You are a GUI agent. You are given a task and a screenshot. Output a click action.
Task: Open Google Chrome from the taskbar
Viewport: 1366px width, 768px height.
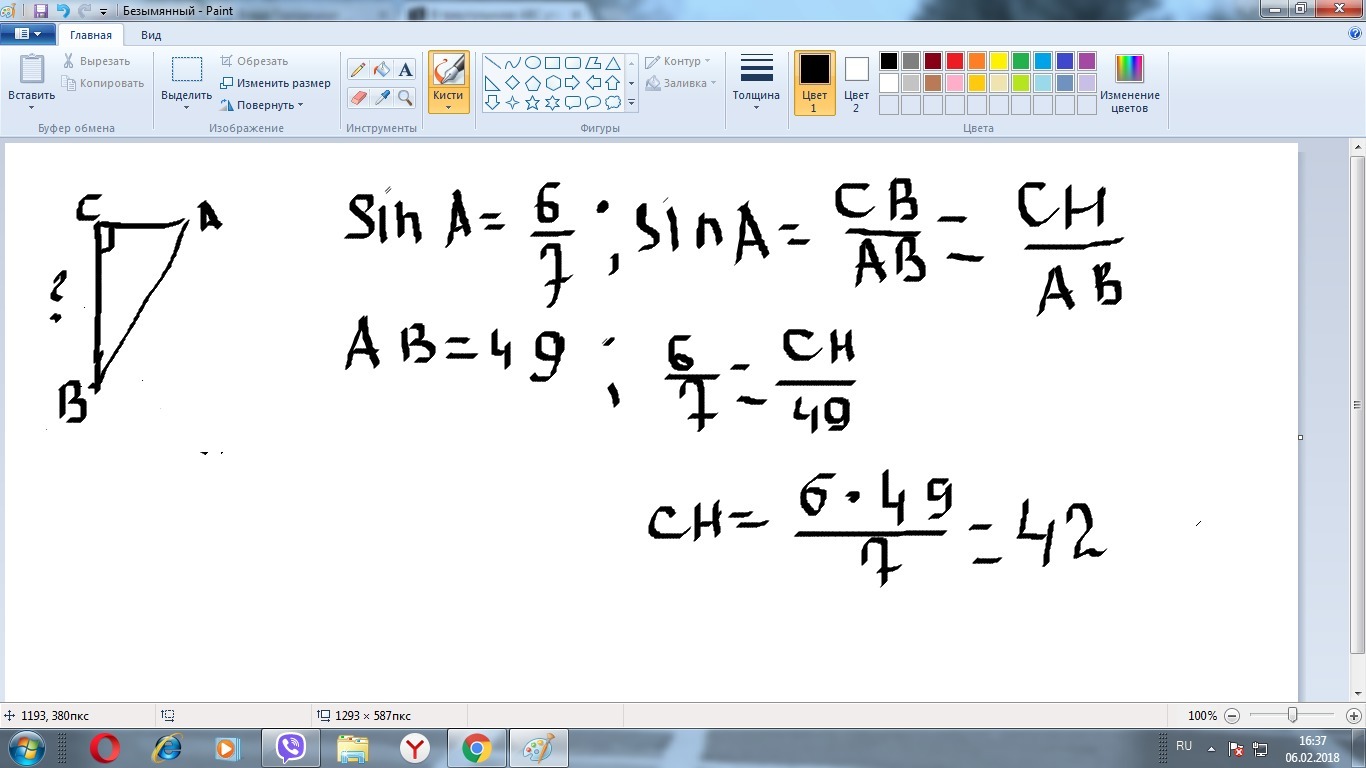pos(476,747)
